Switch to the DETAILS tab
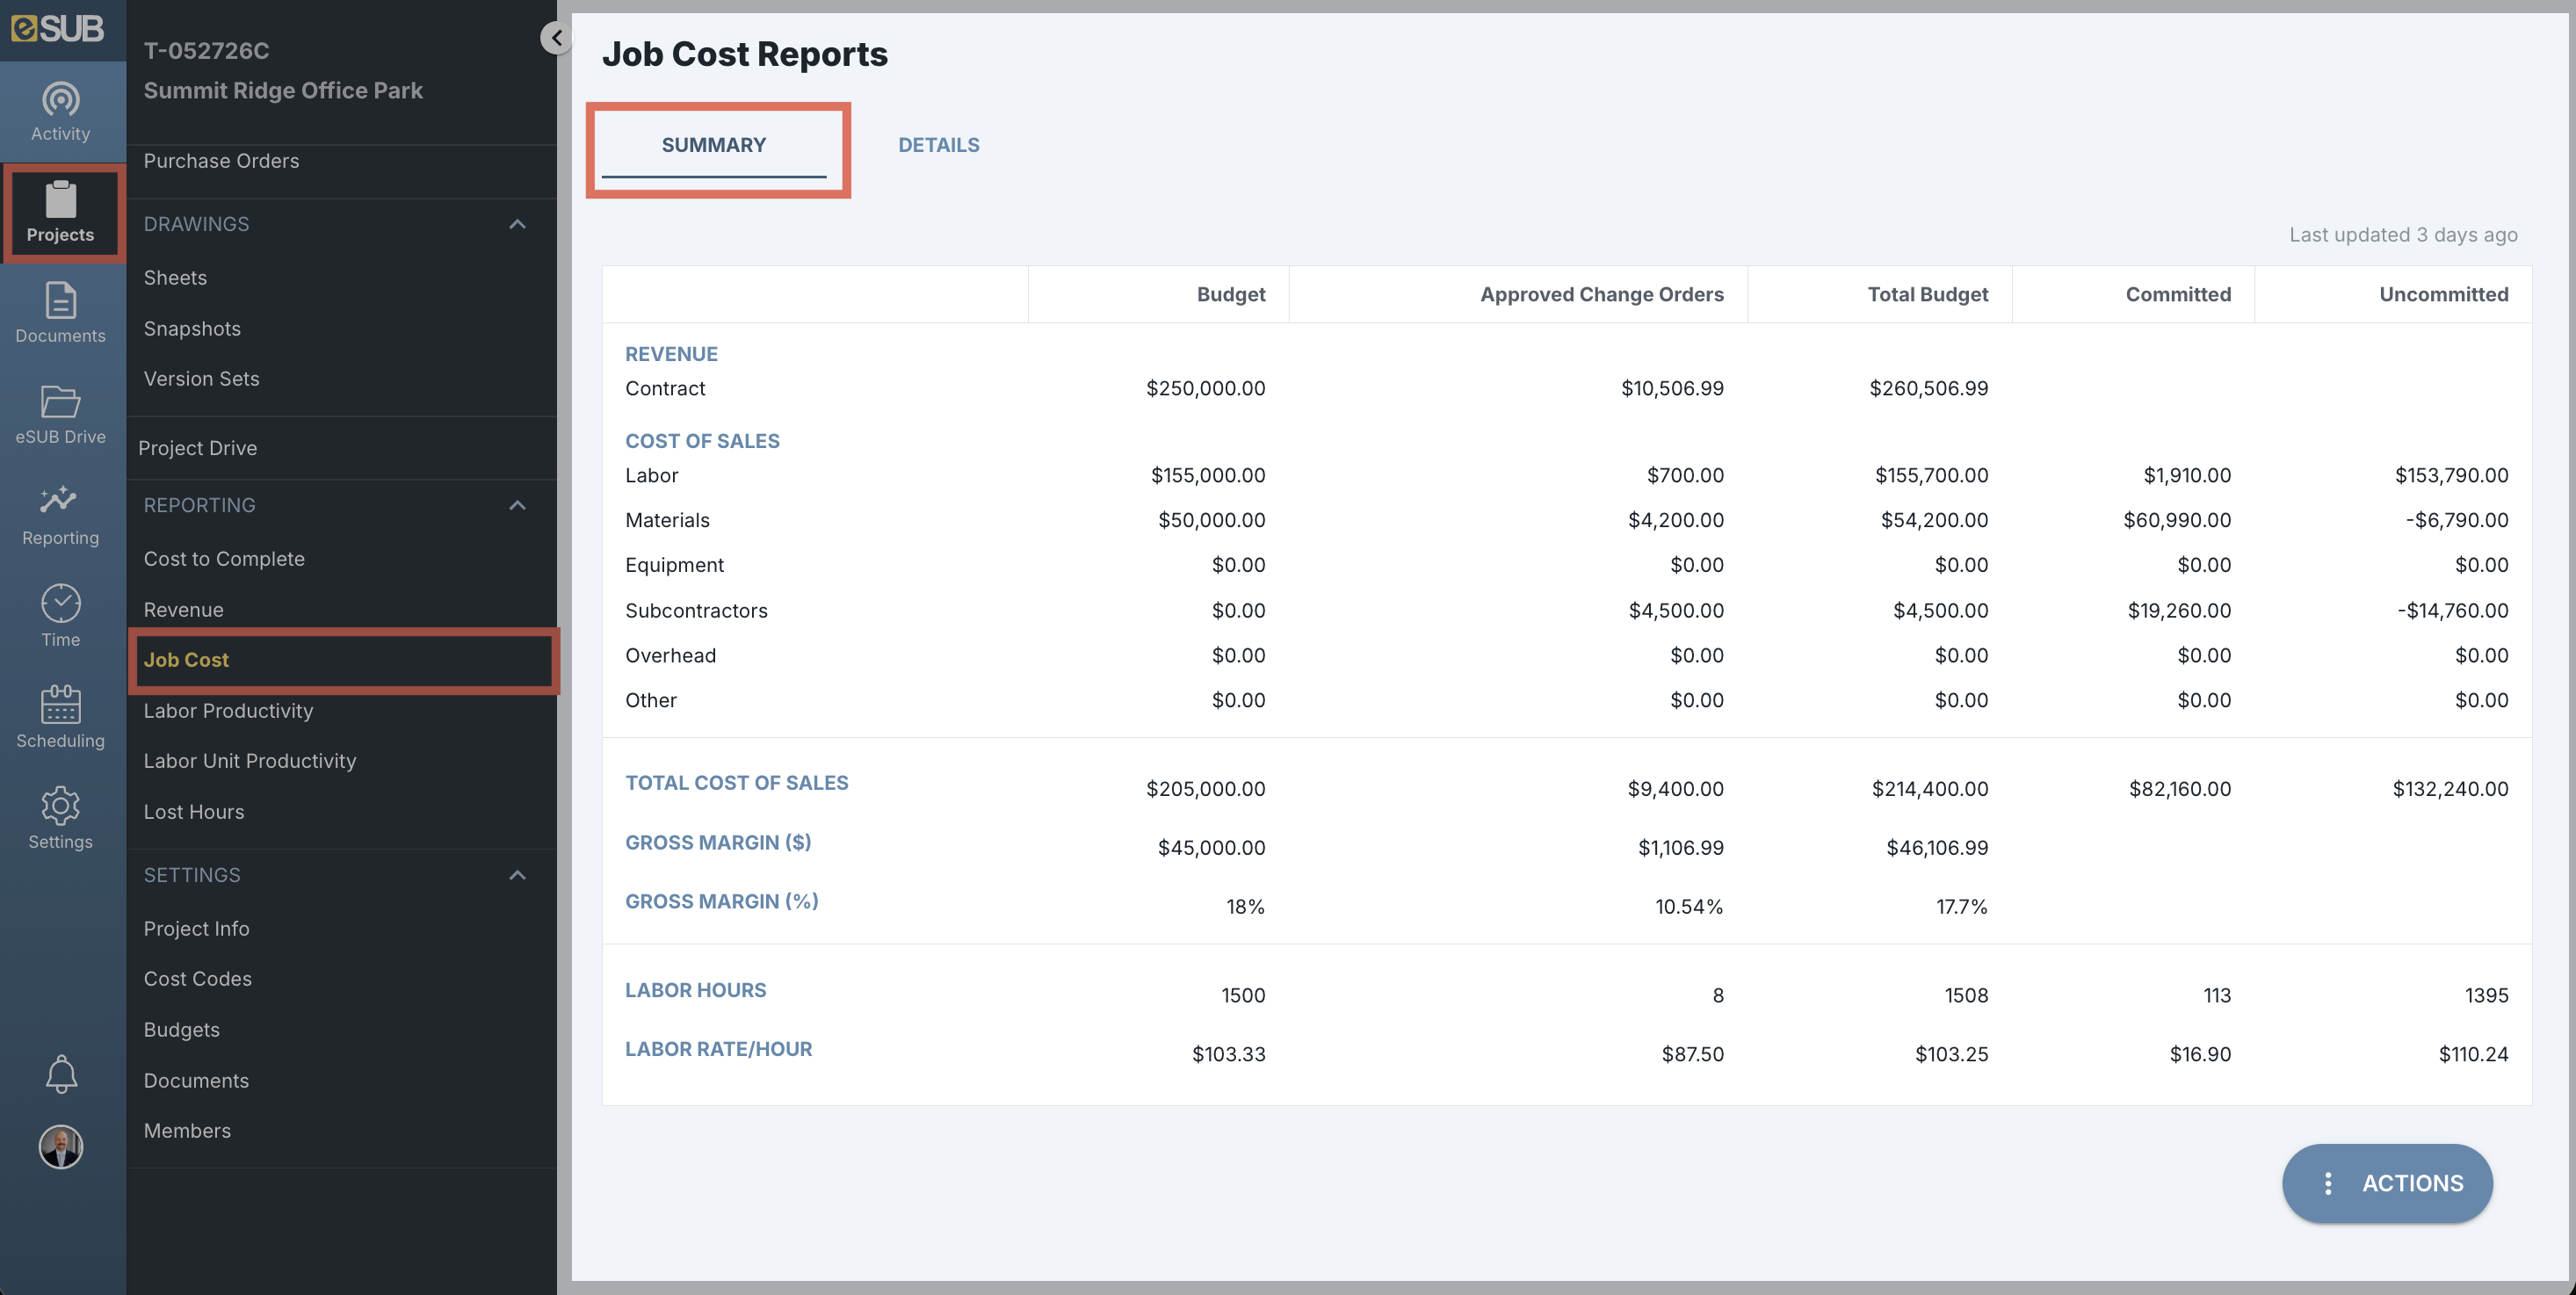Image resolution: width=2576 pixels, height=1295 pixels. click(x=938, y=145)
